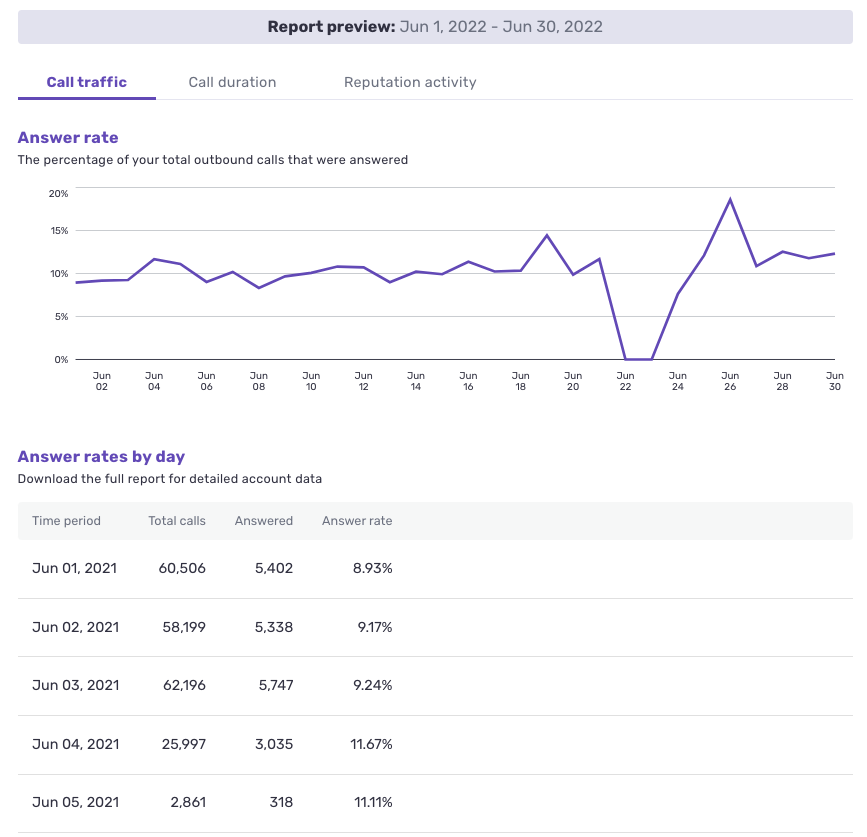
Task: Click the Answer rate column header
Action: 357,521
